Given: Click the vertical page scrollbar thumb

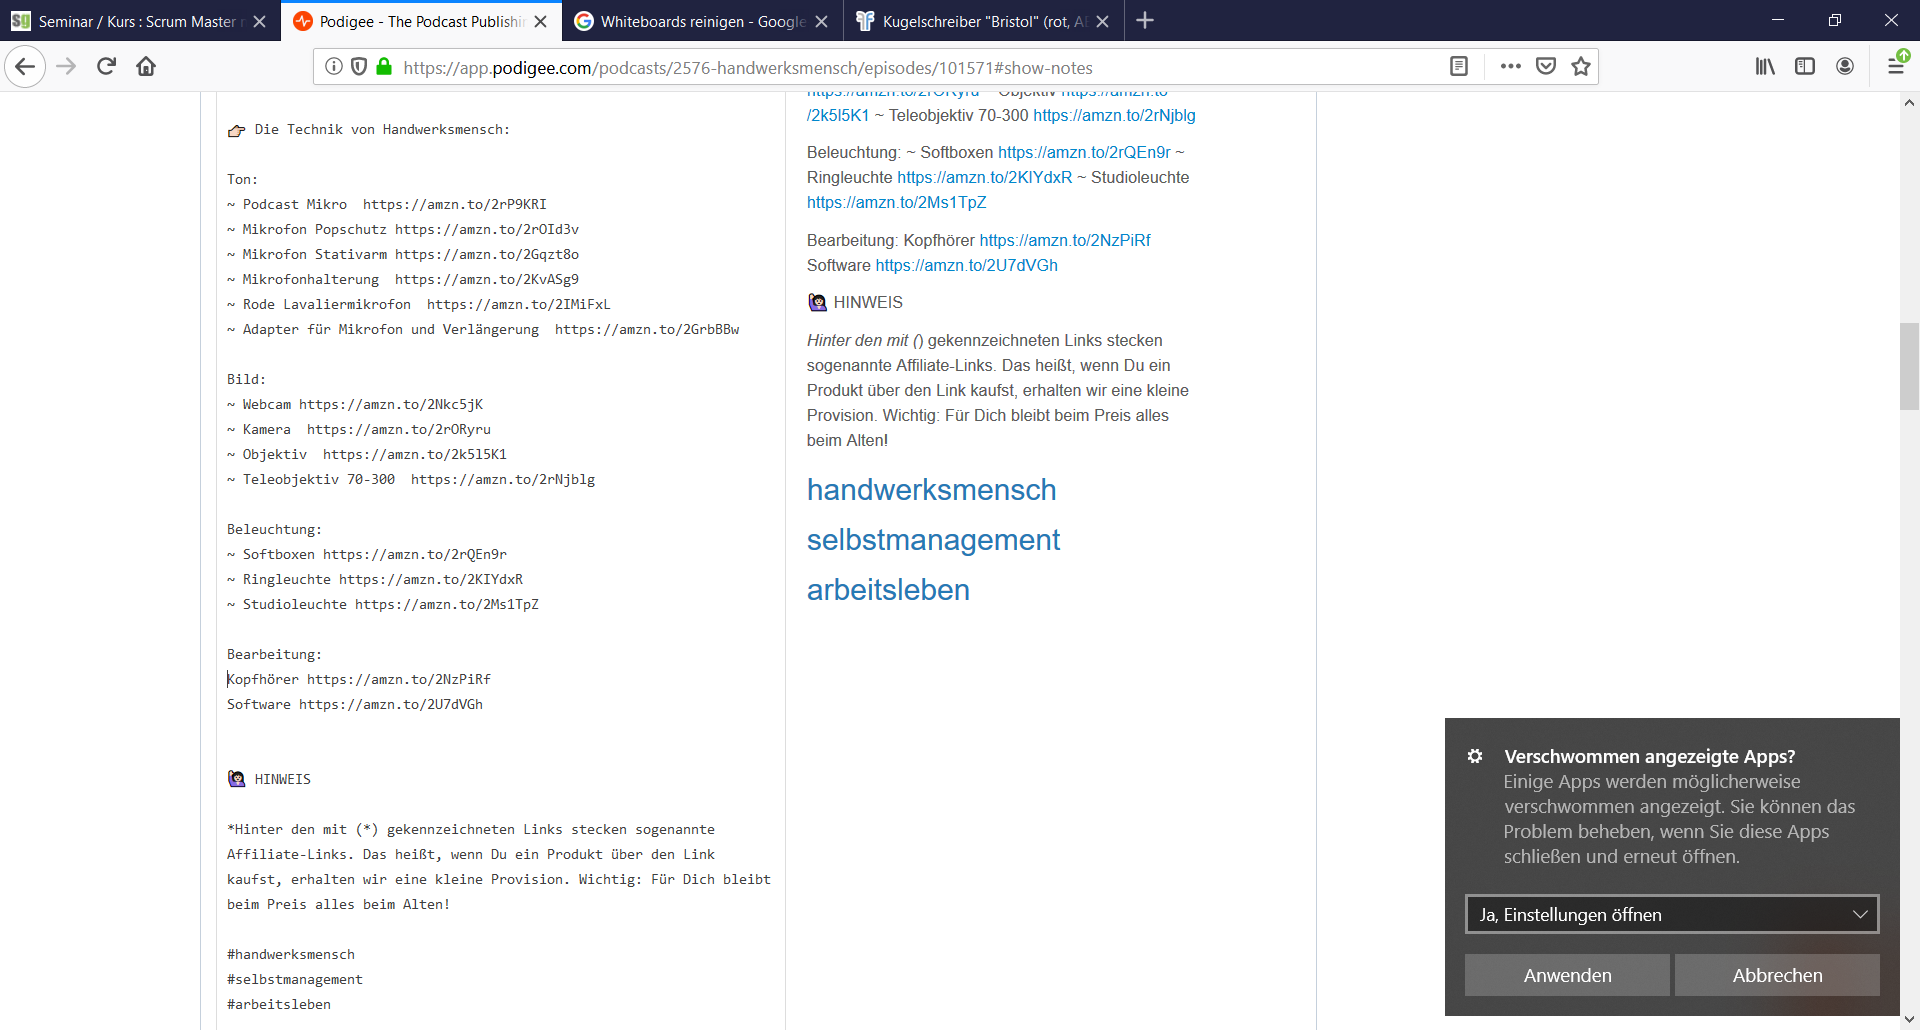Looking at the screenshot, I should tap(1909, 366).
